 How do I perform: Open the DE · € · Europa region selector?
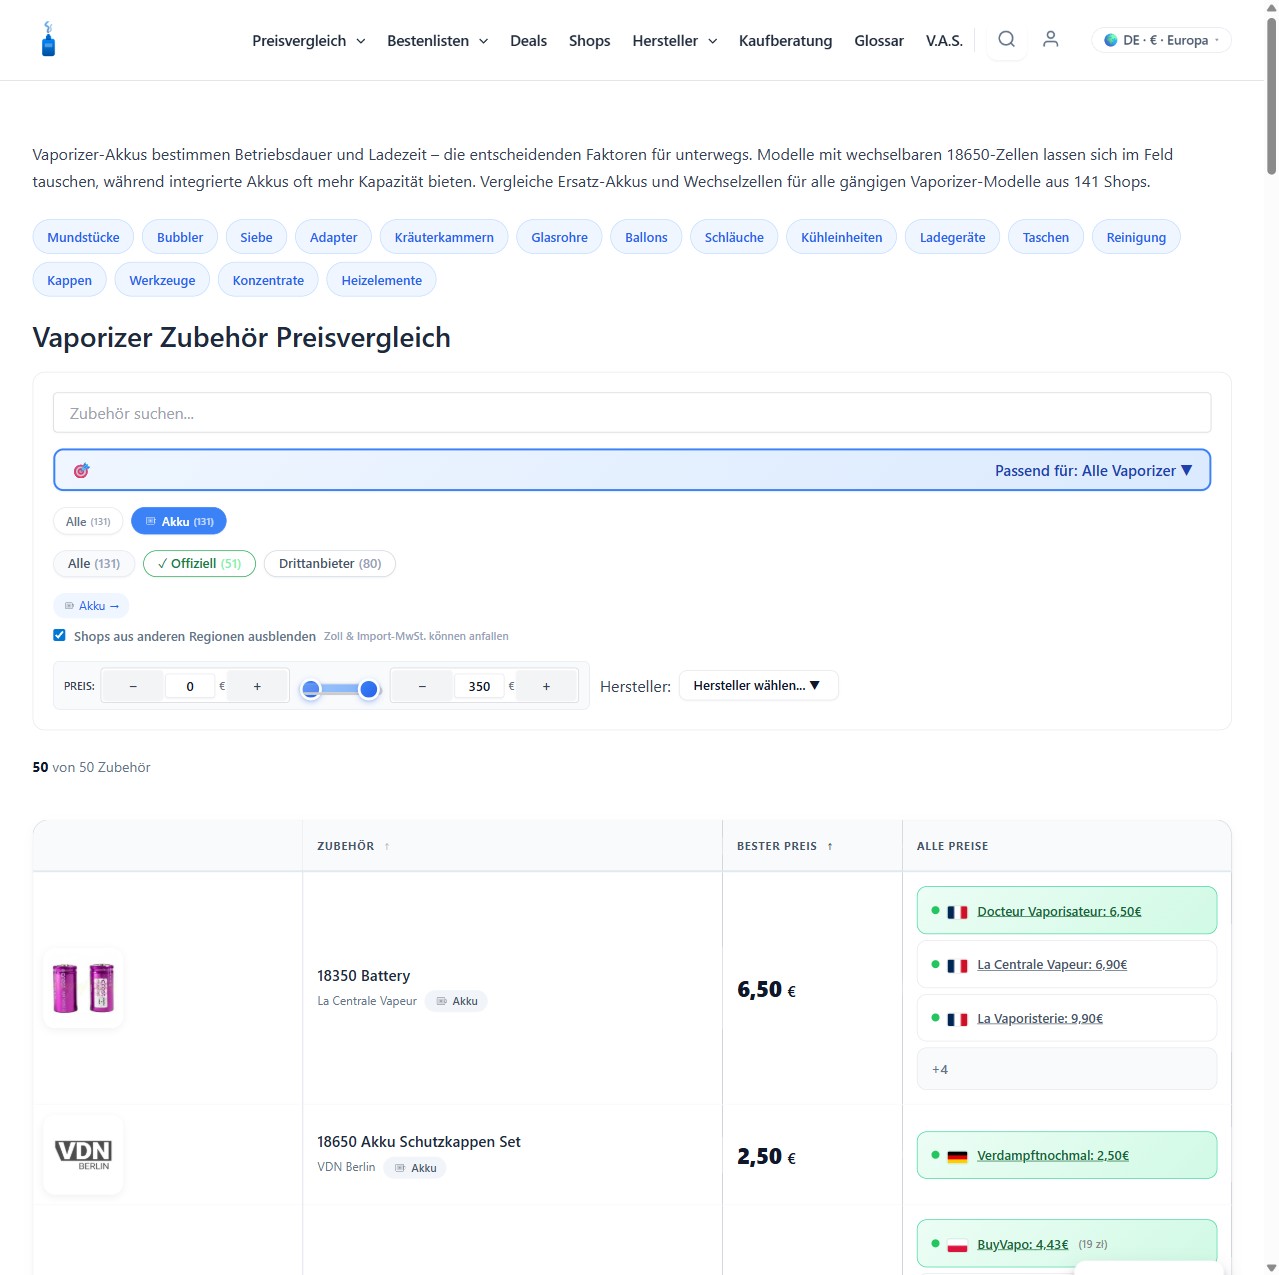(x=1161, y=41)
